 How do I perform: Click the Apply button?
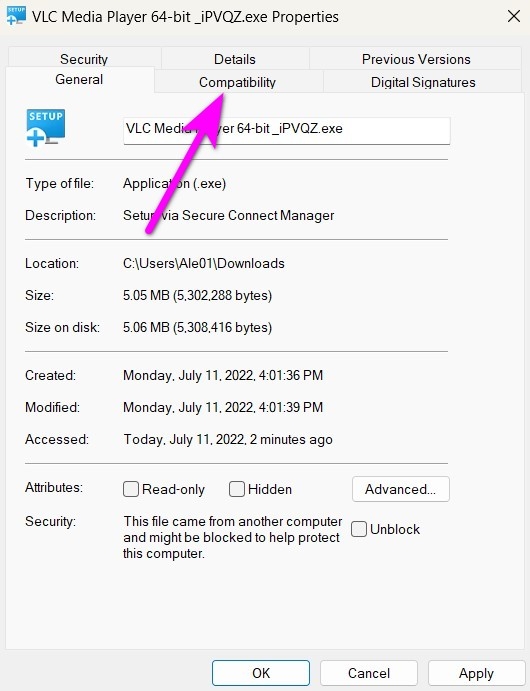tap(476, 673)
